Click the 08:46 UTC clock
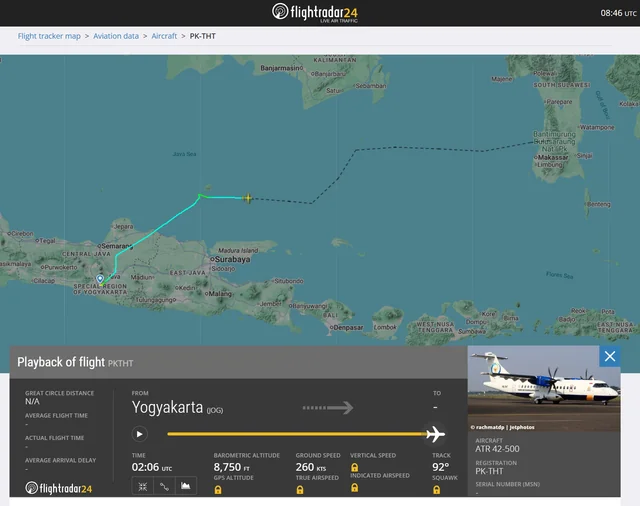 click(618, 13)
